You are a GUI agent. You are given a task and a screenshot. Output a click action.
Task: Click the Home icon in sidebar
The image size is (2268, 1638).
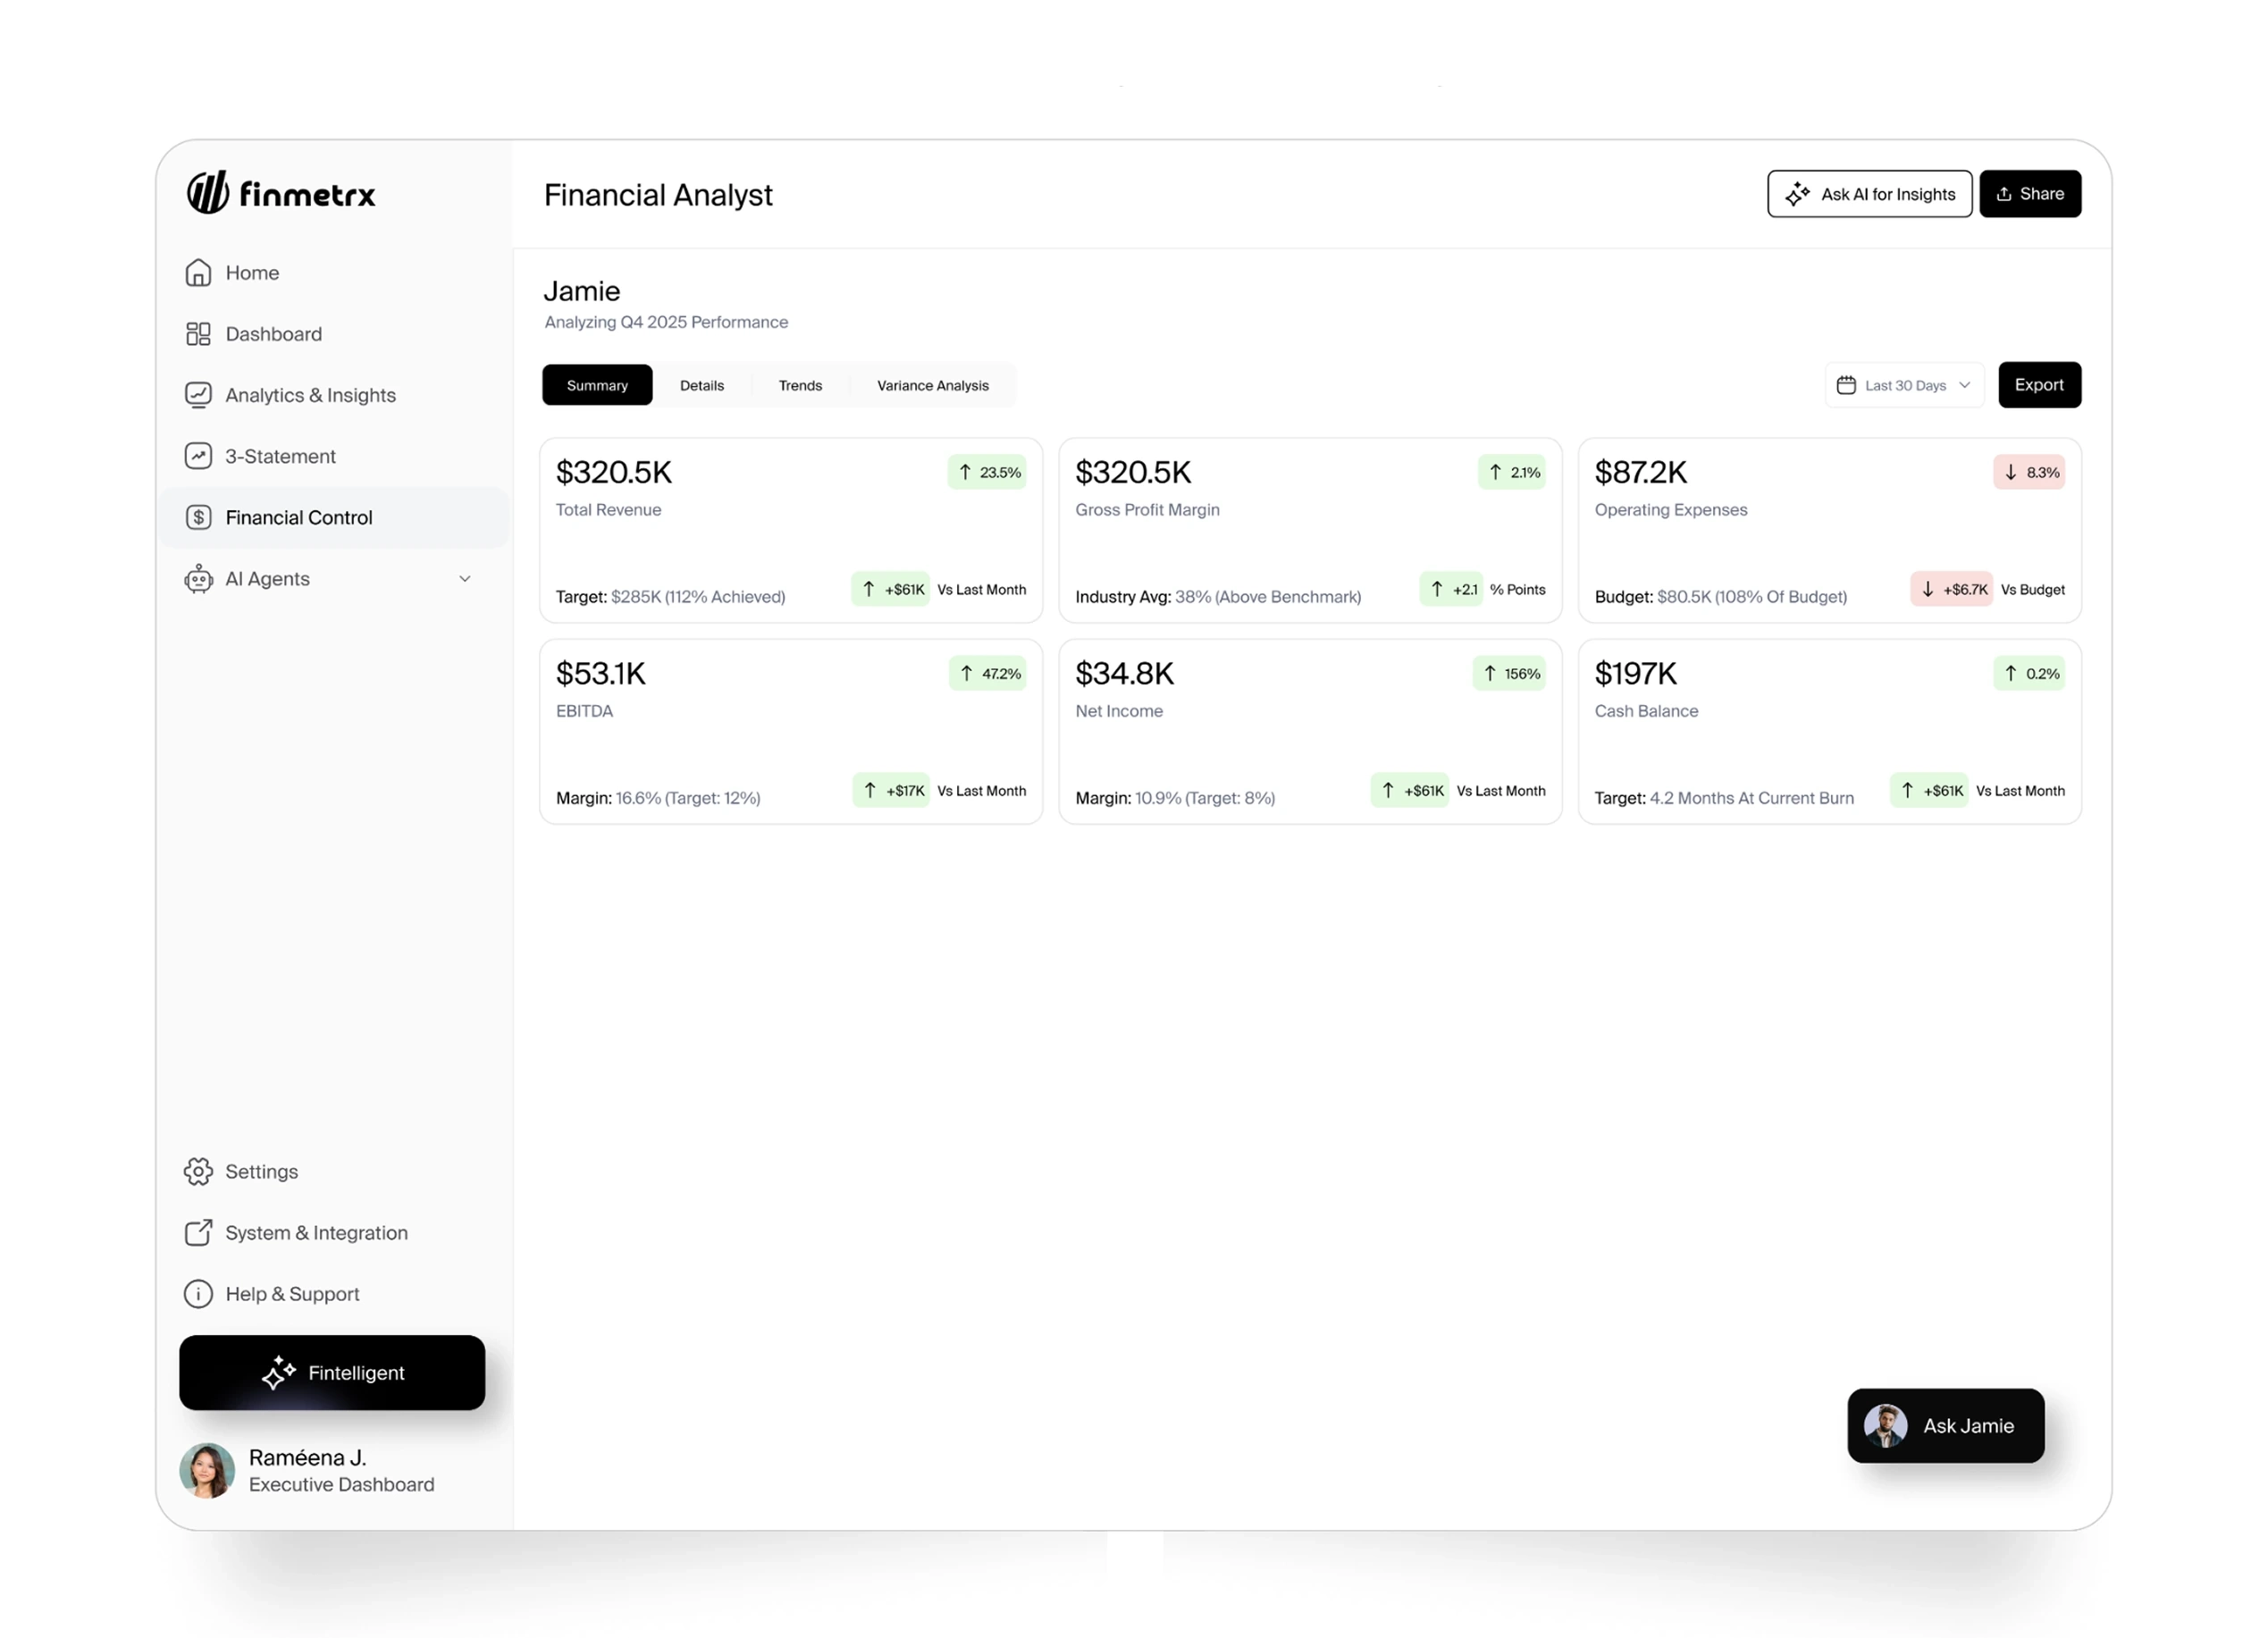198,273
